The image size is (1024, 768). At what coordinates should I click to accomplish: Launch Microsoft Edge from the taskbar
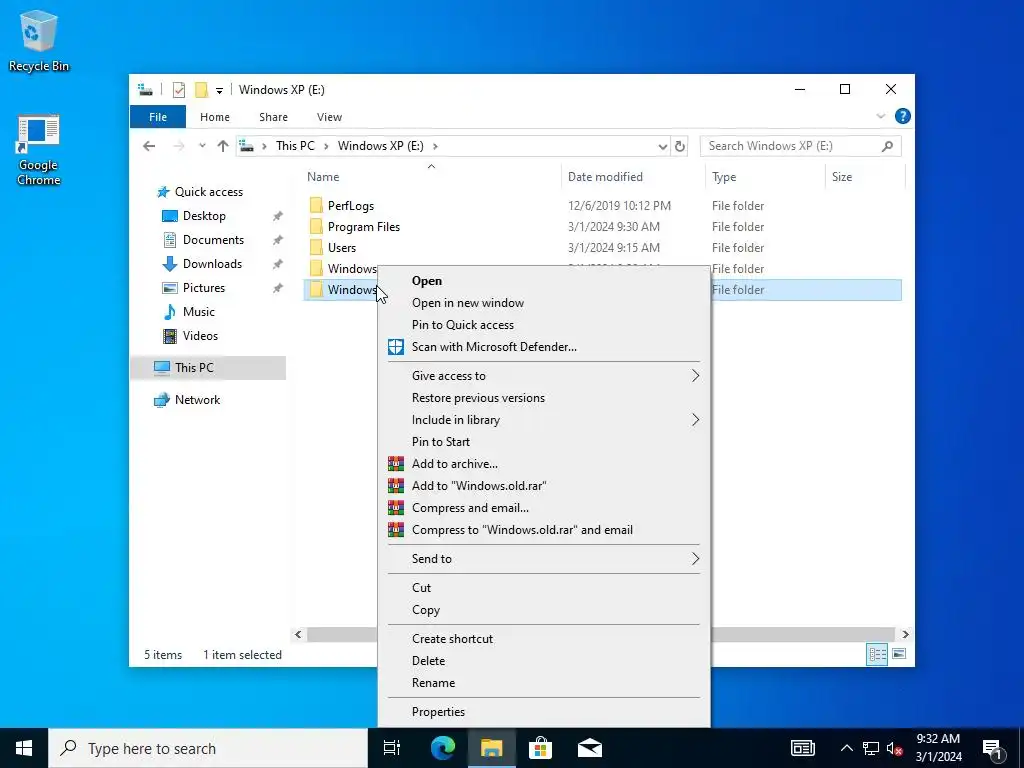coord(443,748)
